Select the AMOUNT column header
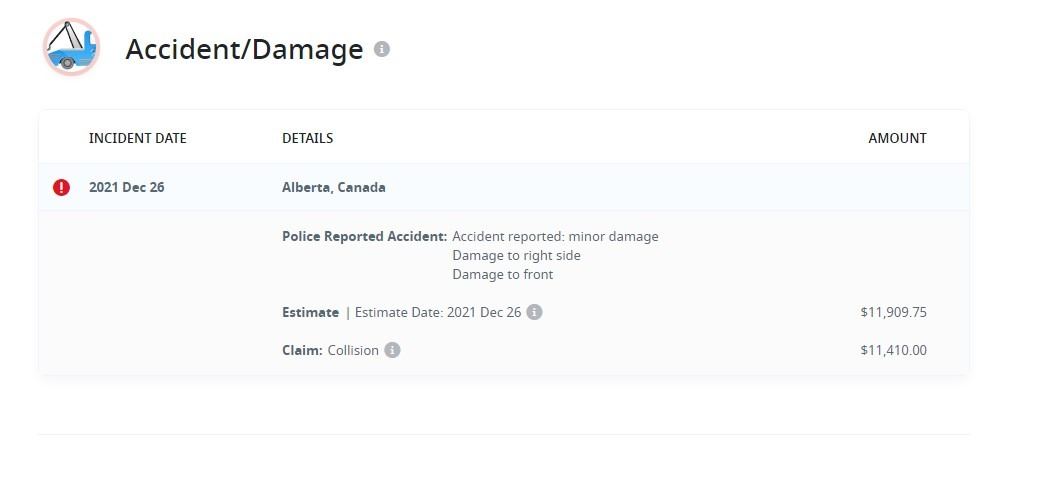Viewport: 1059px width, 482px height. (897, 138)
